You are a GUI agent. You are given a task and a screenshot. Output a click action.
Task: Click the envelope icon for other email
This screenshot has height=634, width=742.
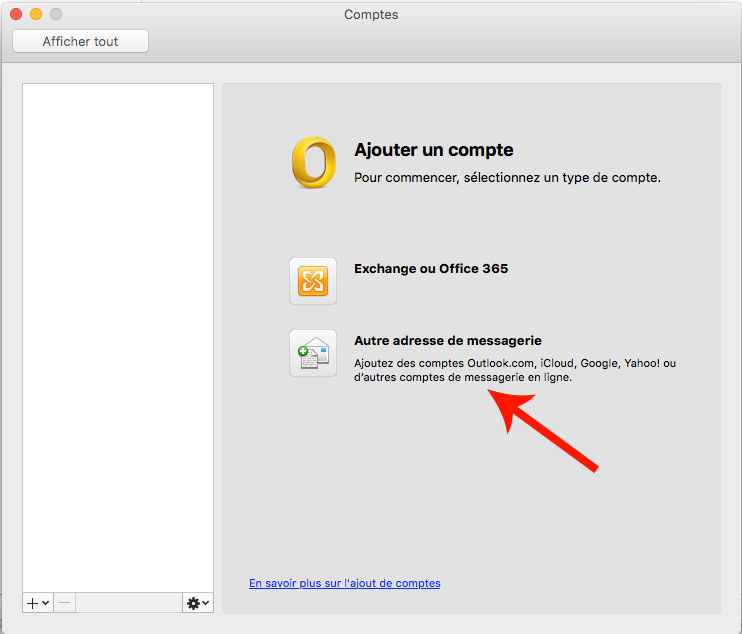click(x=313, y=353)
